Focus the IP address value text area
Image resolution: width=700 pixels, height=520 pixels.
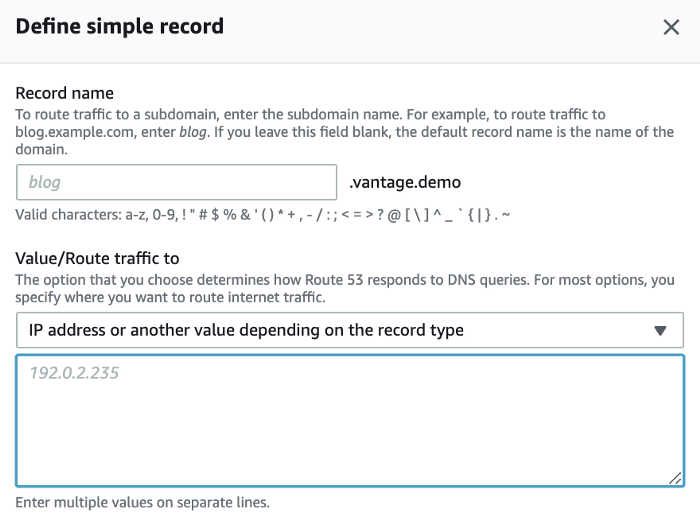tap(349, 420)
